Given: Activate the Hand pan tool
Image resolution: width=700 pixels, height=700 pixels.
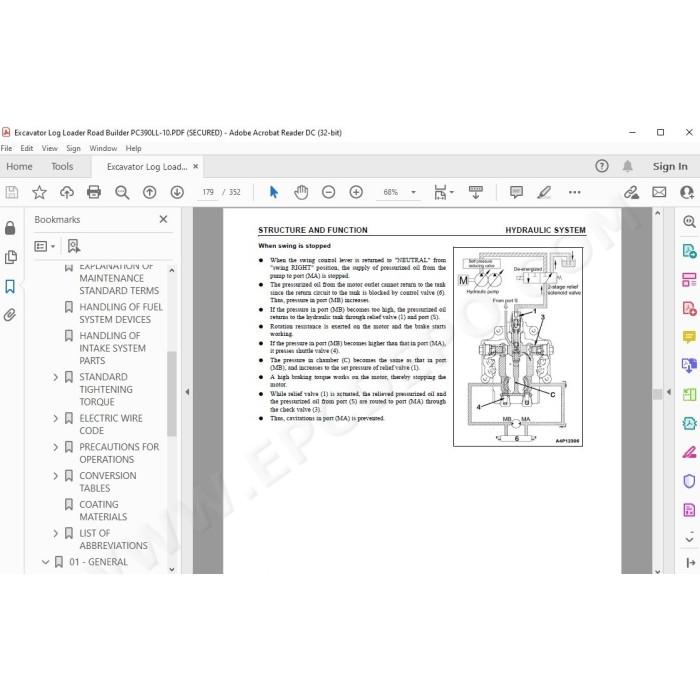Looking at the screenshot, I should click(301, 192).
